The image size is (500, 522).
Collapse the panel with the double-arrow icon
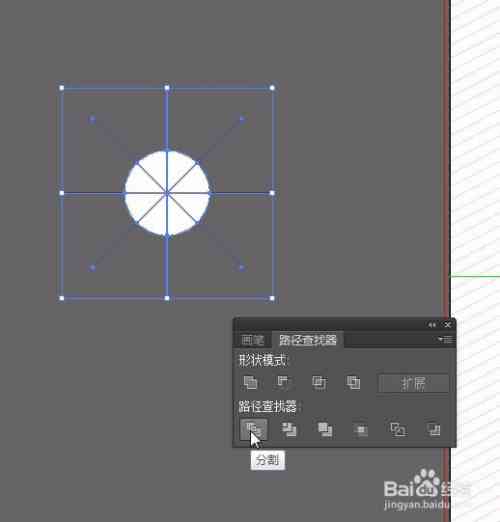coord(432,324)
